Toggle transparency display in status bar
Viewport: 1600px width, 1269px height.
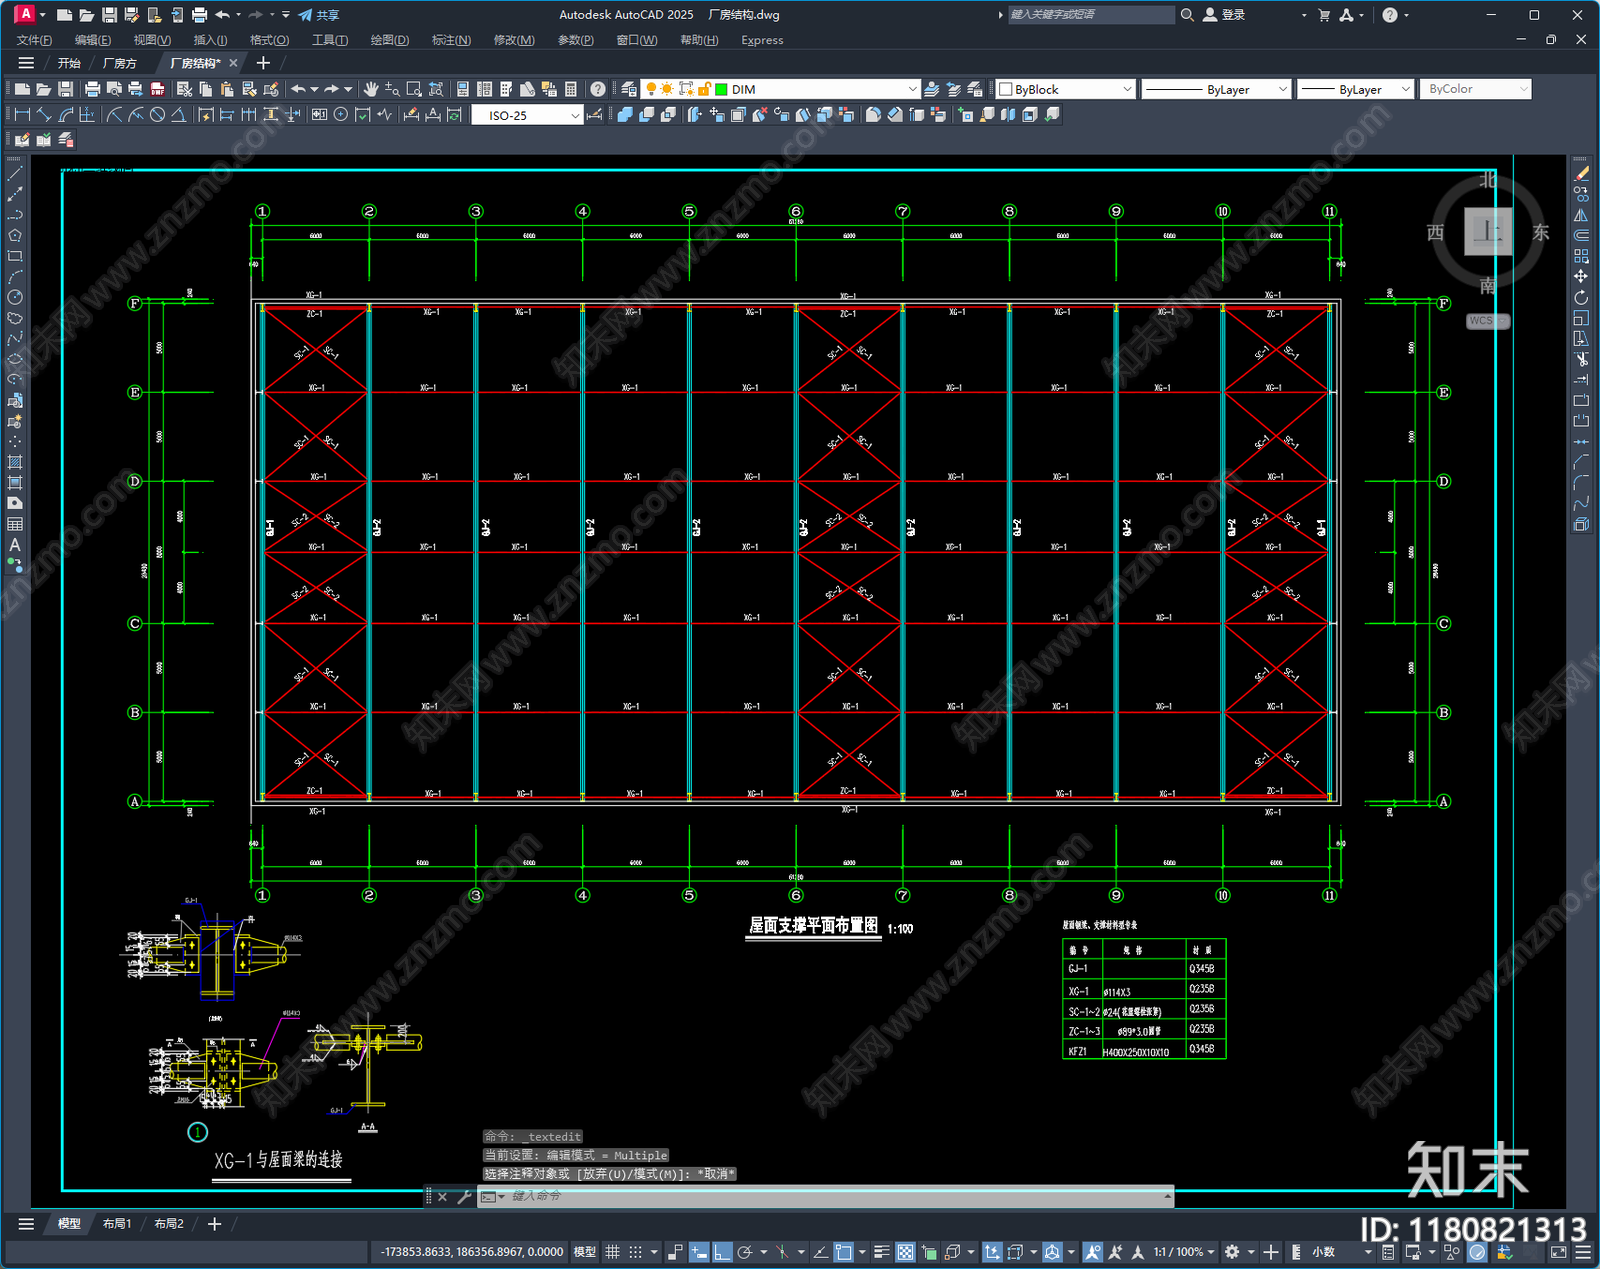[905, 1252]
